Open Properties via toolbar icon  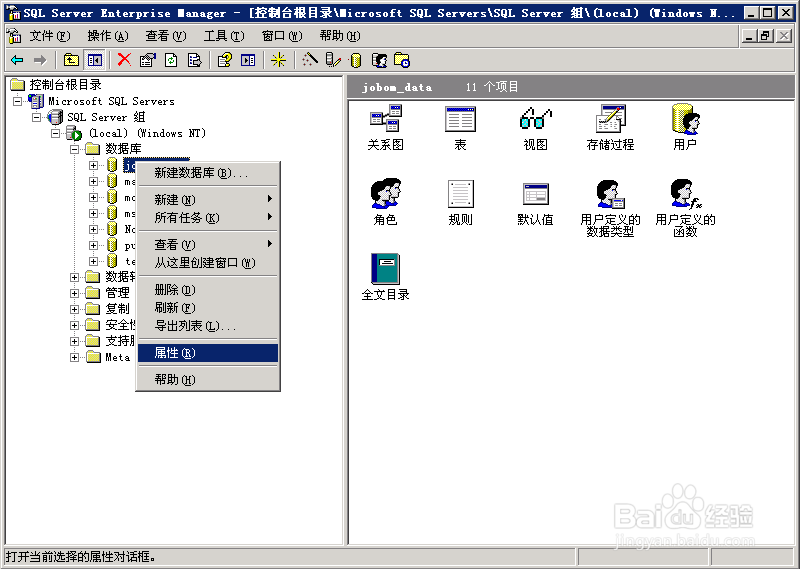click(x=147, y=60)
